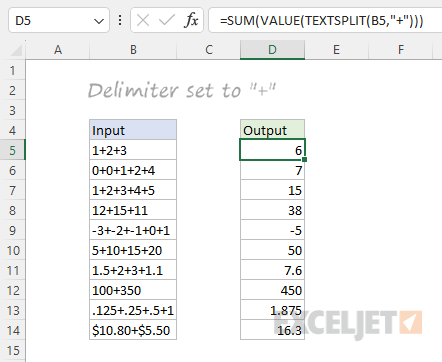Select the Input header cell
This screenshot has width=442, height=362.
(133, 130)
